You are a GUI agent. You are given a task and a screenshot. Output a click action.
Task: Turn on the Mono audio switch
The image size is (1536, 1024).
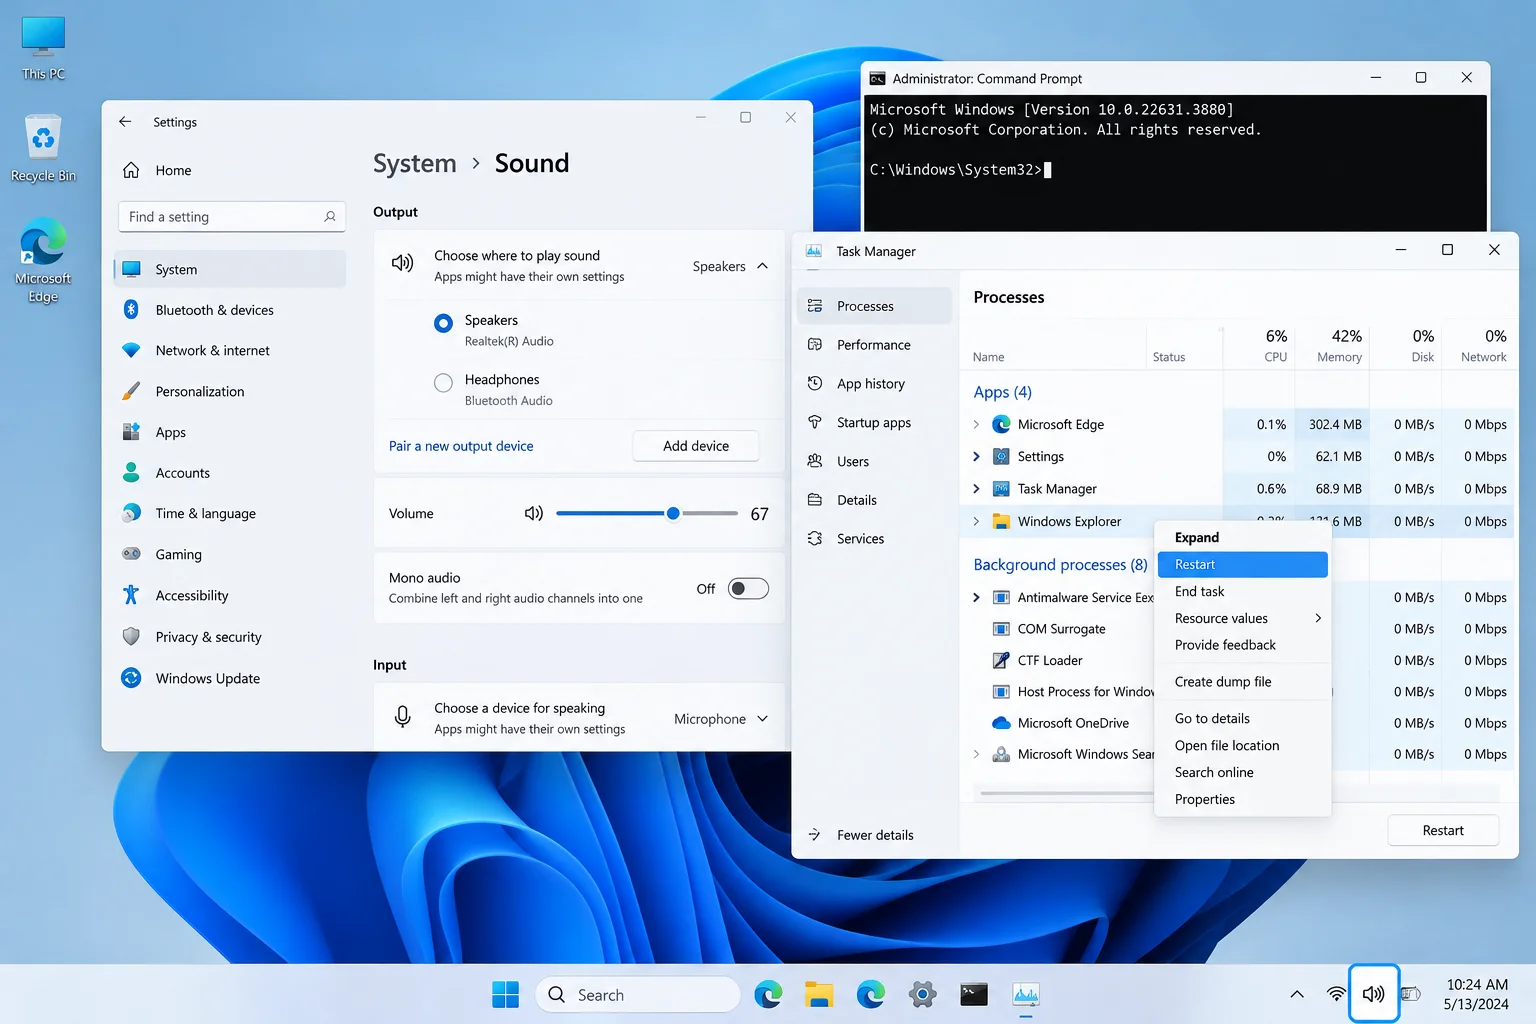coord(748,589)
